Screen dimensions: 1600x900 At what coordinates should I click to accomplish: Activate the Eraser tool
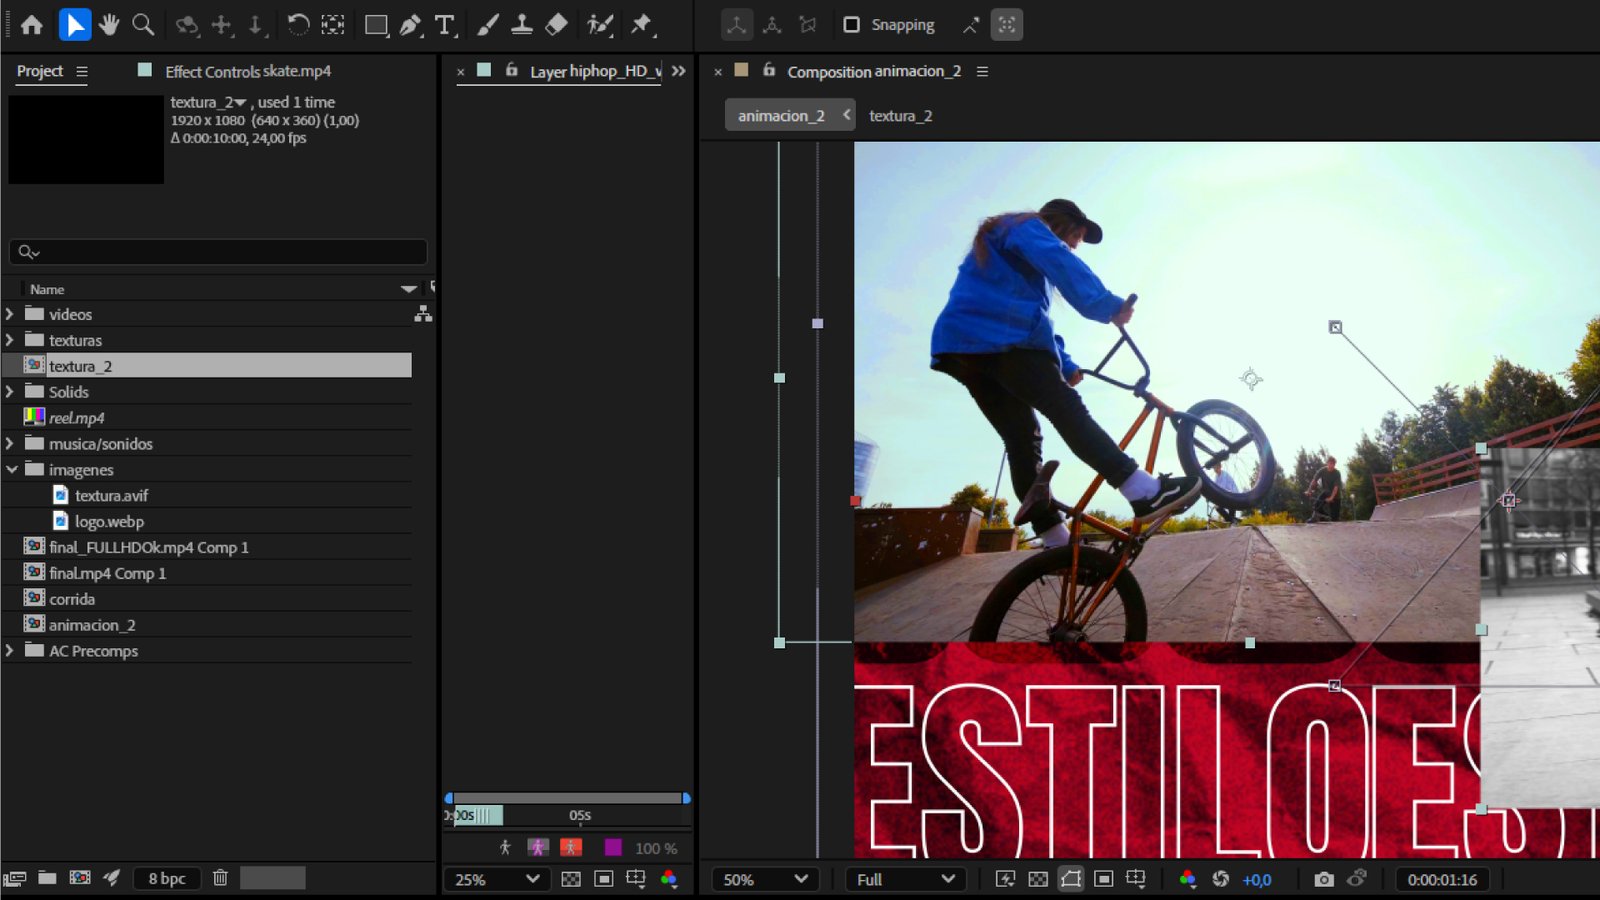[x=557, y=24]
